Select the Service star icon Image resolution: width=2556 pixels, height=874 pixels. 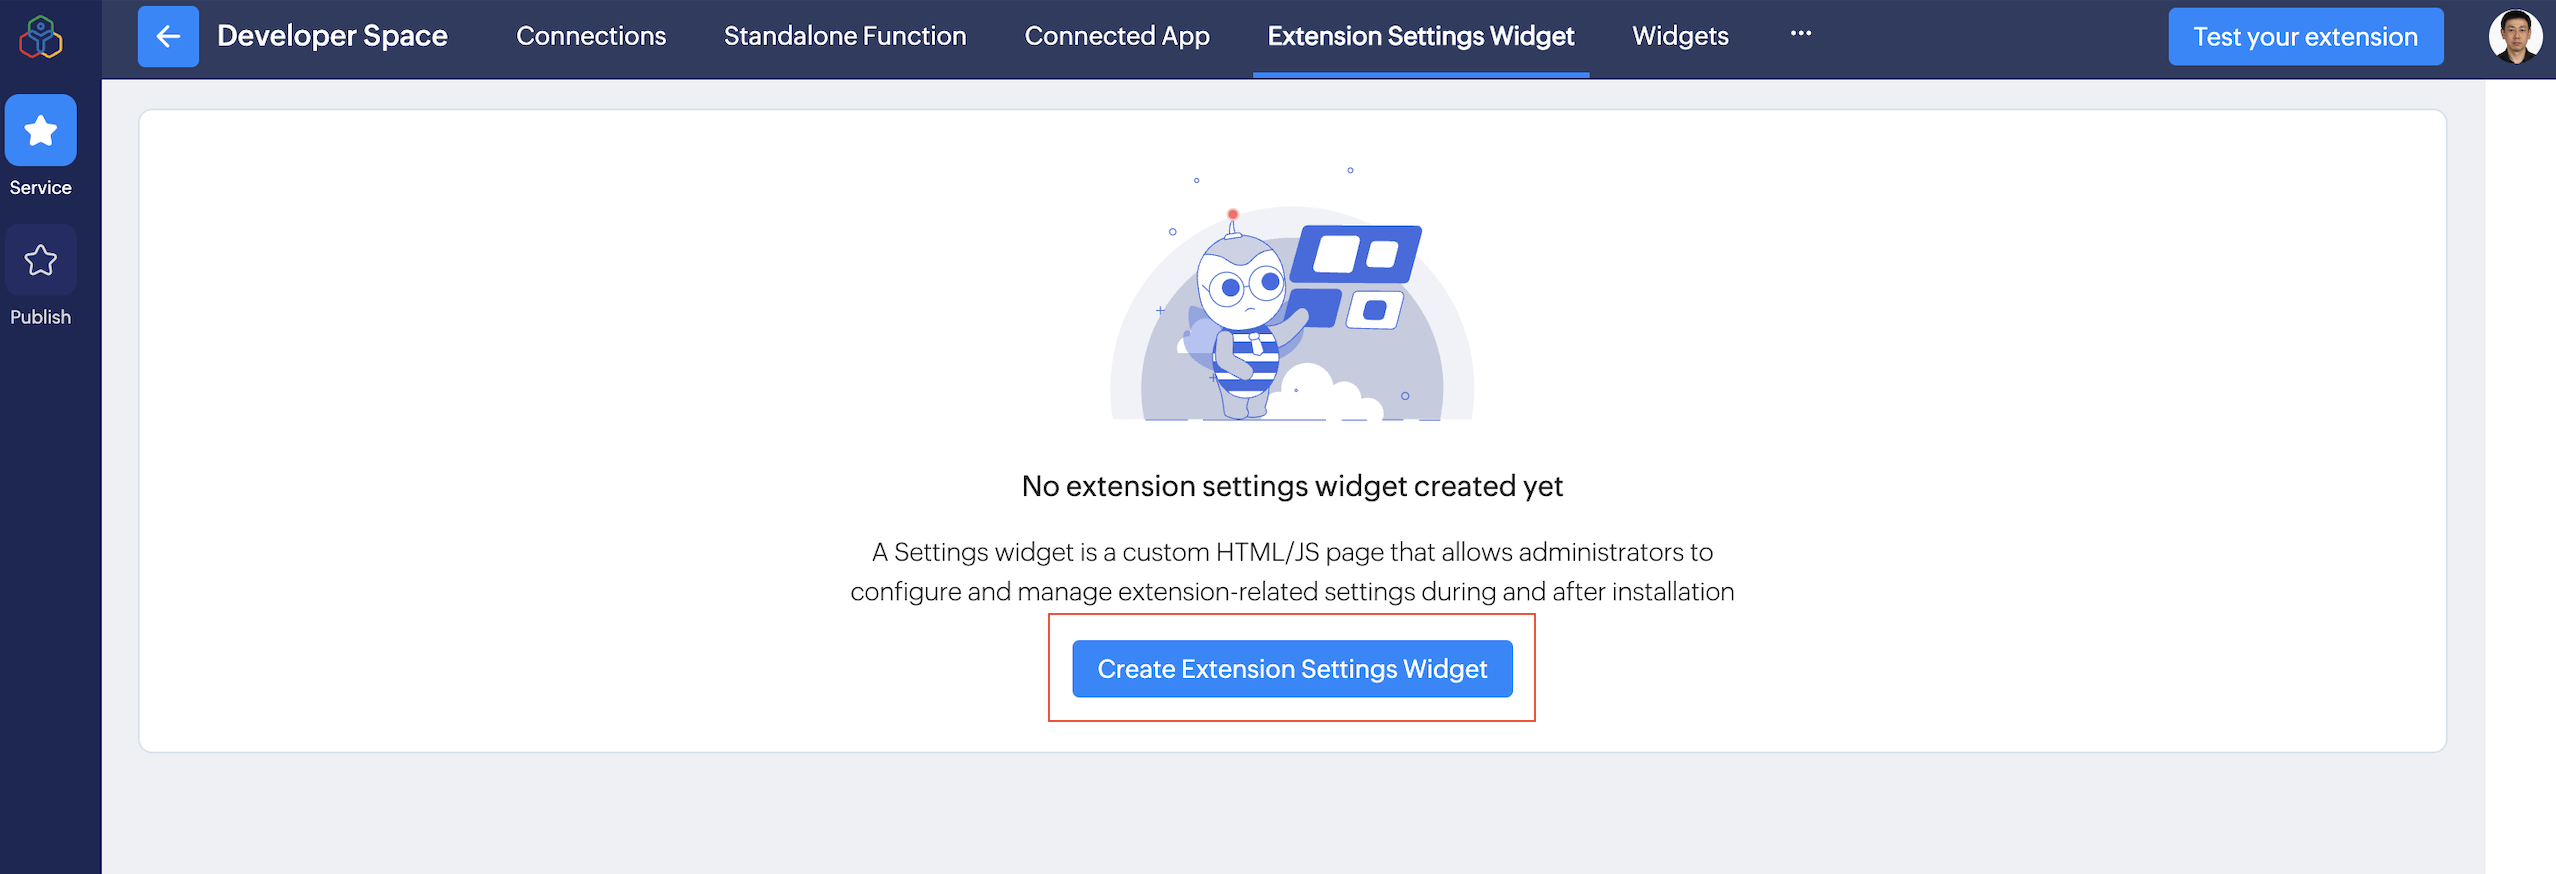pyautogui.click(x=41, y=131)
